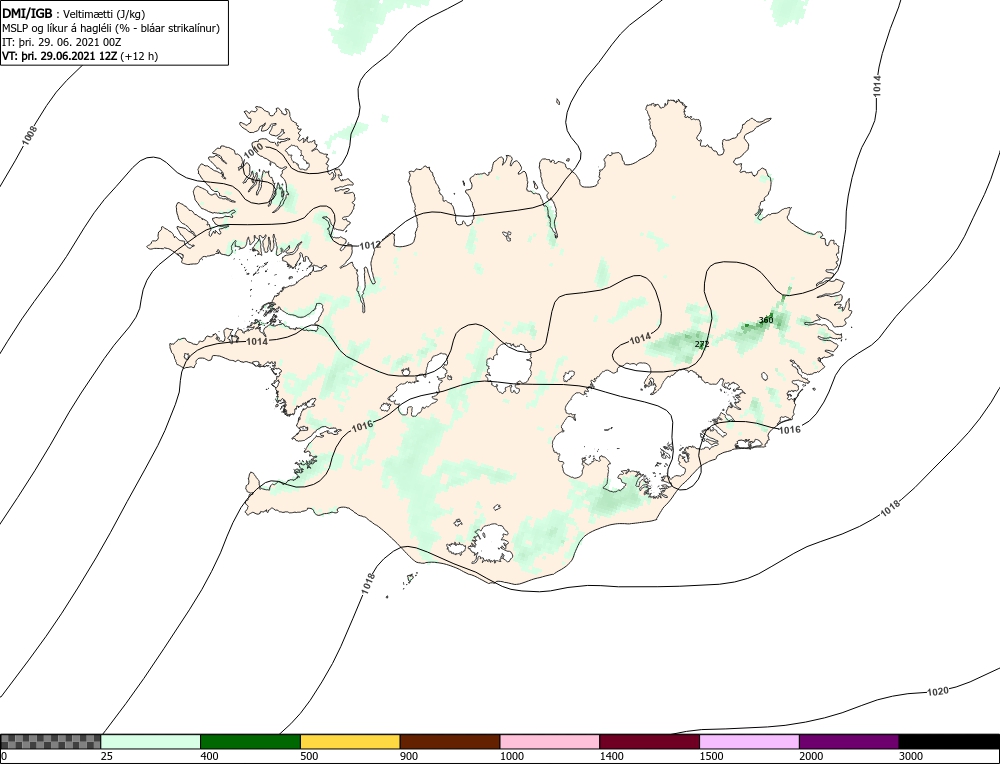
Task: Click the 1012 isobar label
Action: pos(370,246)
